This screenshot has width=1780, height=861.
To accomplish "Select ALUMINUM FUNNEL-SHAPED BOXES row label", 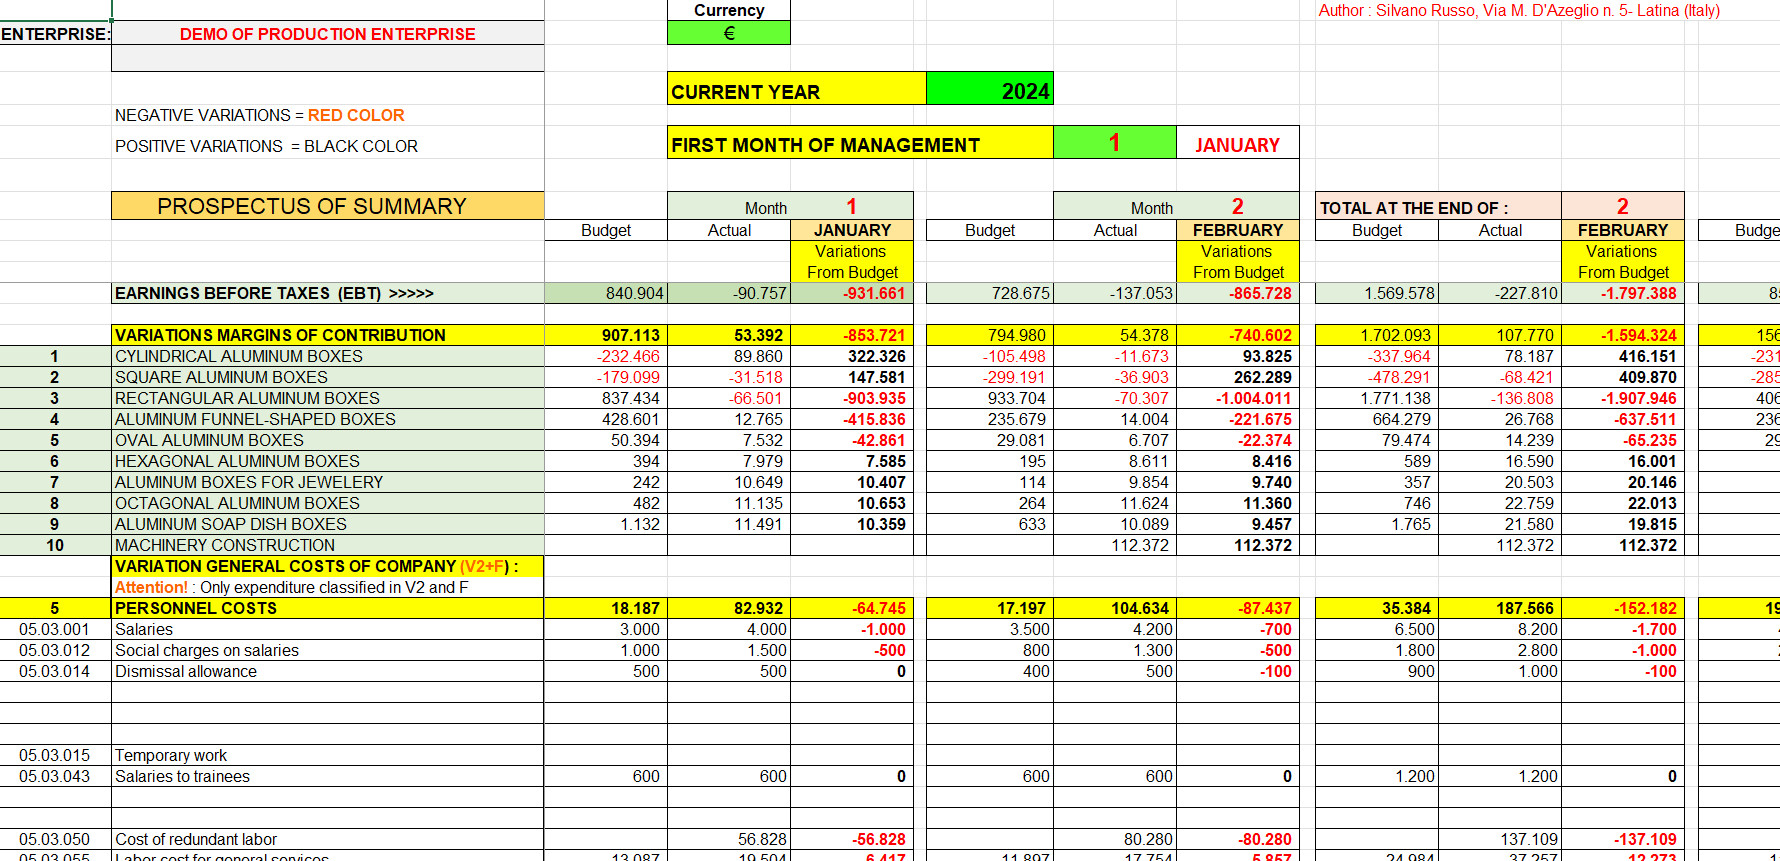I will pos(327,419).
